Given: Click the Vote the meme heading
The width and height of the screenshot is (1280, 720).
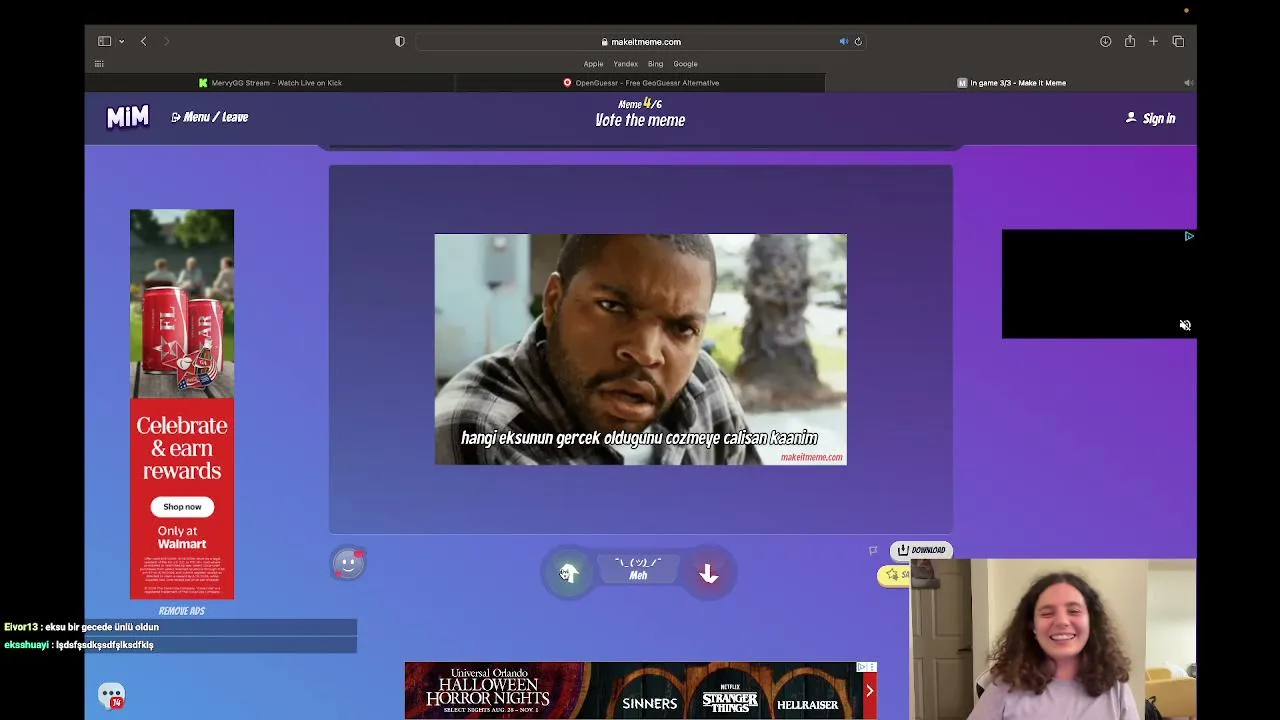Looking at the screenshot, I should 640,121.
